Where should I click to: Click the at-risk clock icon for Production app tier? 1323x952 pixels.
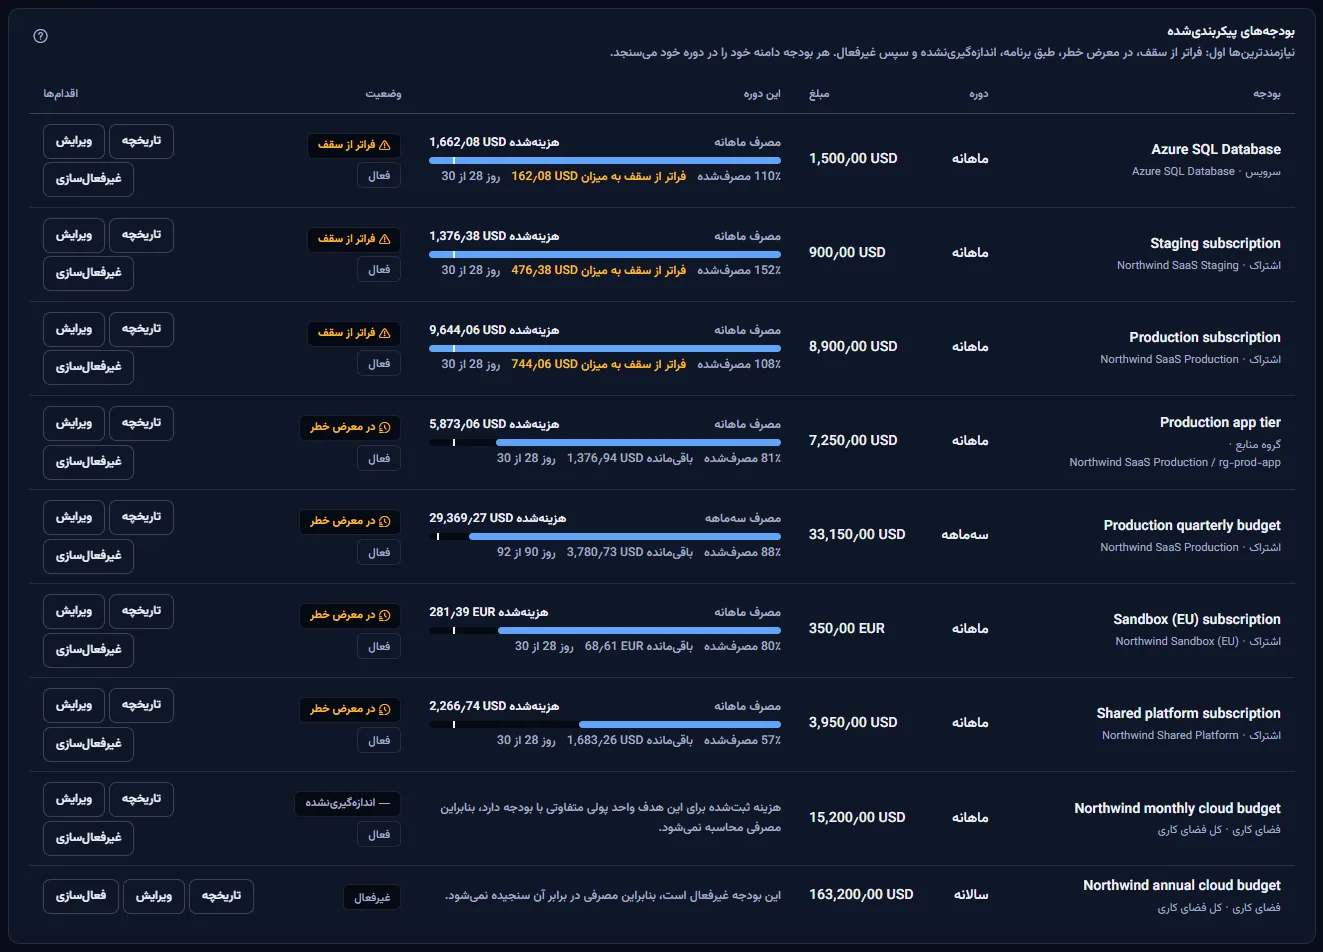pos(385,427)
